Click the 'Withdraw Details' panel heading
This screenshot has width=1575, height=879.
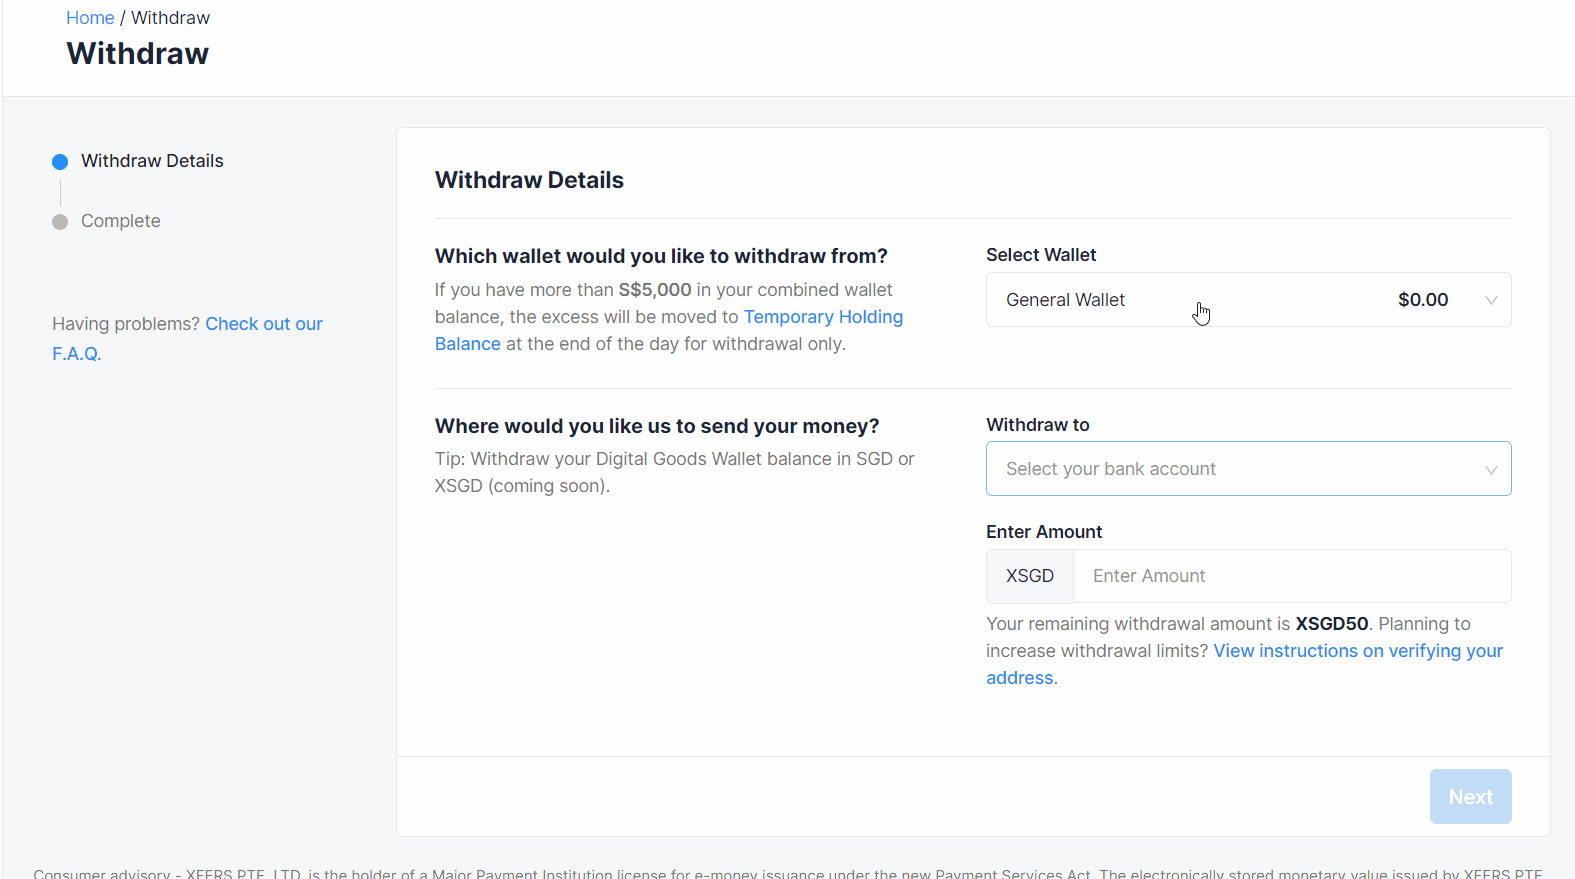coord(529,180)
